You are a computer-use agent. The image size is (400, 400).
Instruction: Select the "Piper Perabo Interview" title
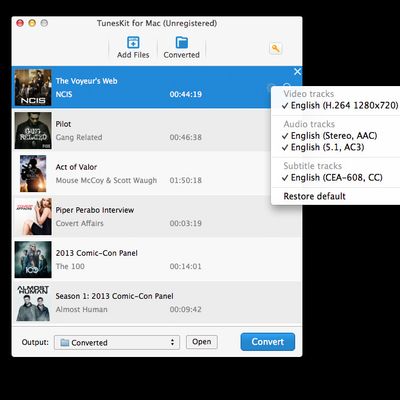coord(95,210)
